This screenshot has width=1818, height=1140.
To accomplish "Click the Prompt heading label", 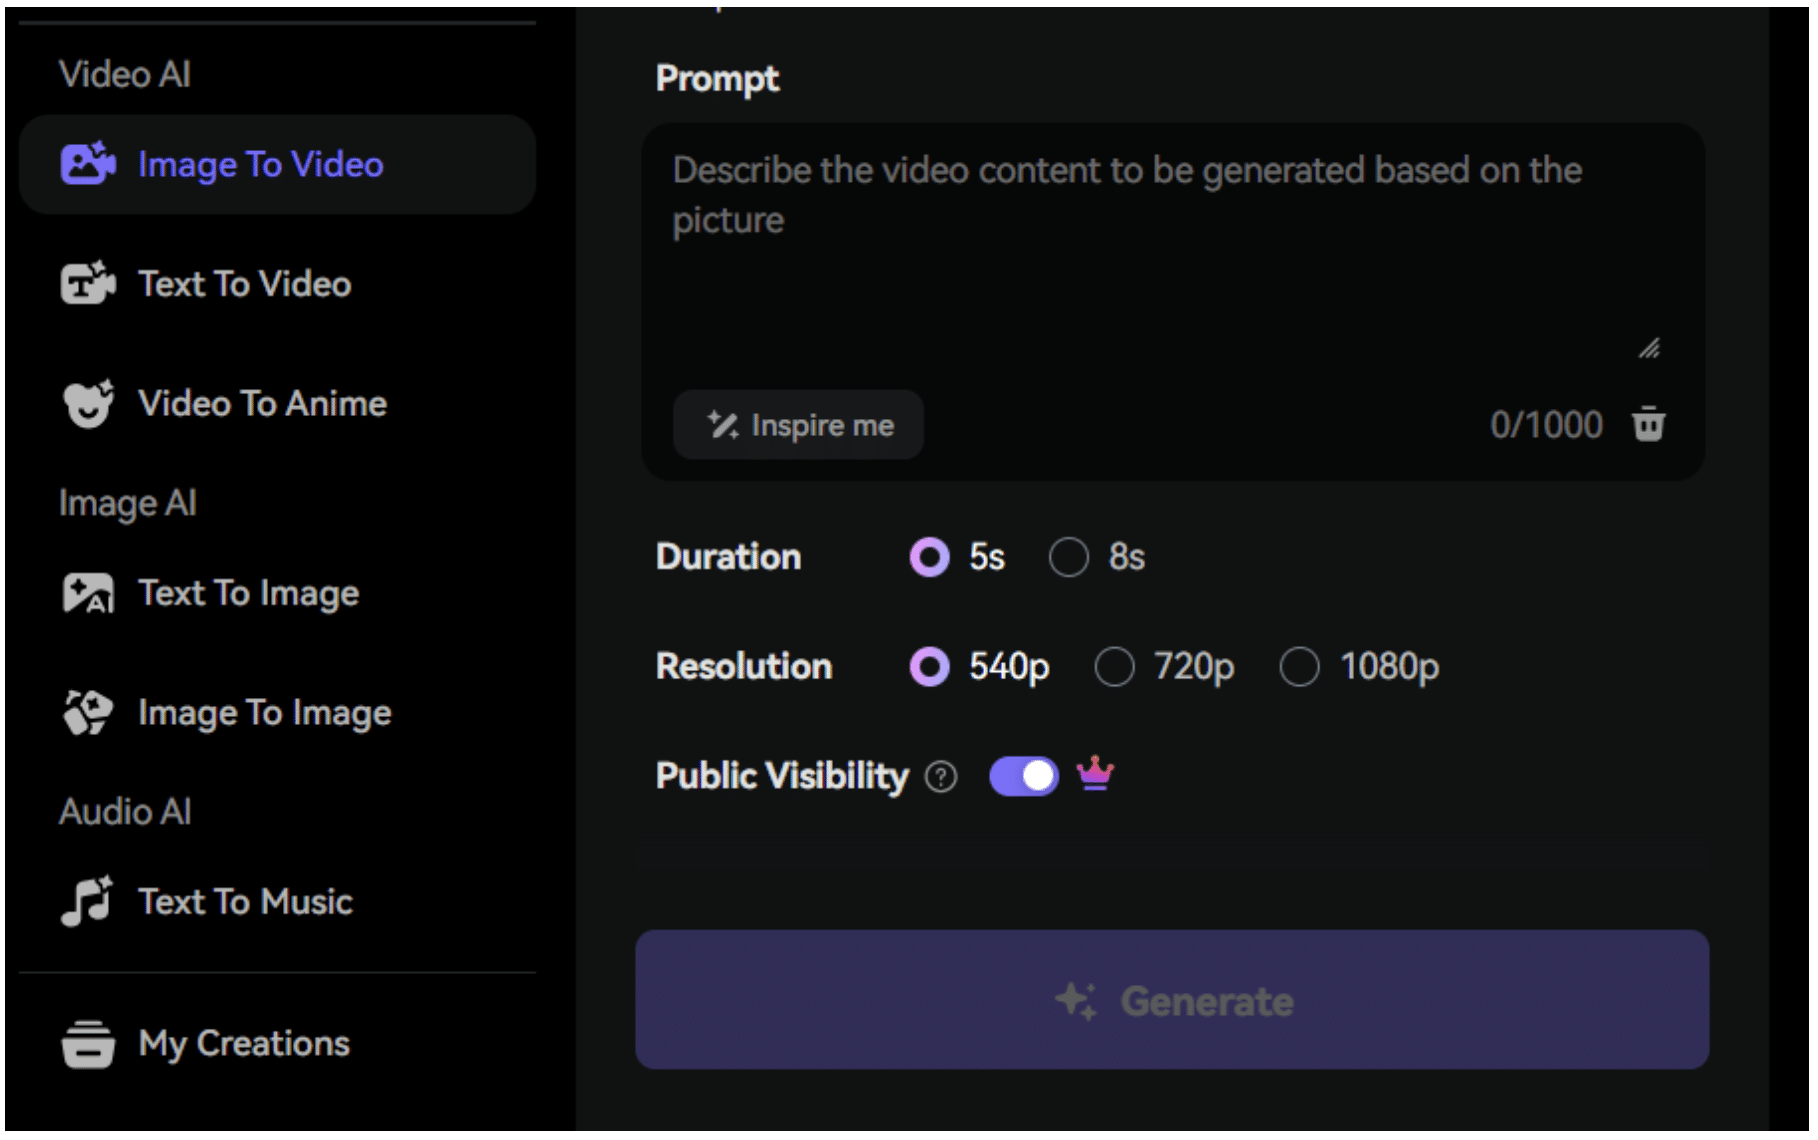I will tap(717, 79).
